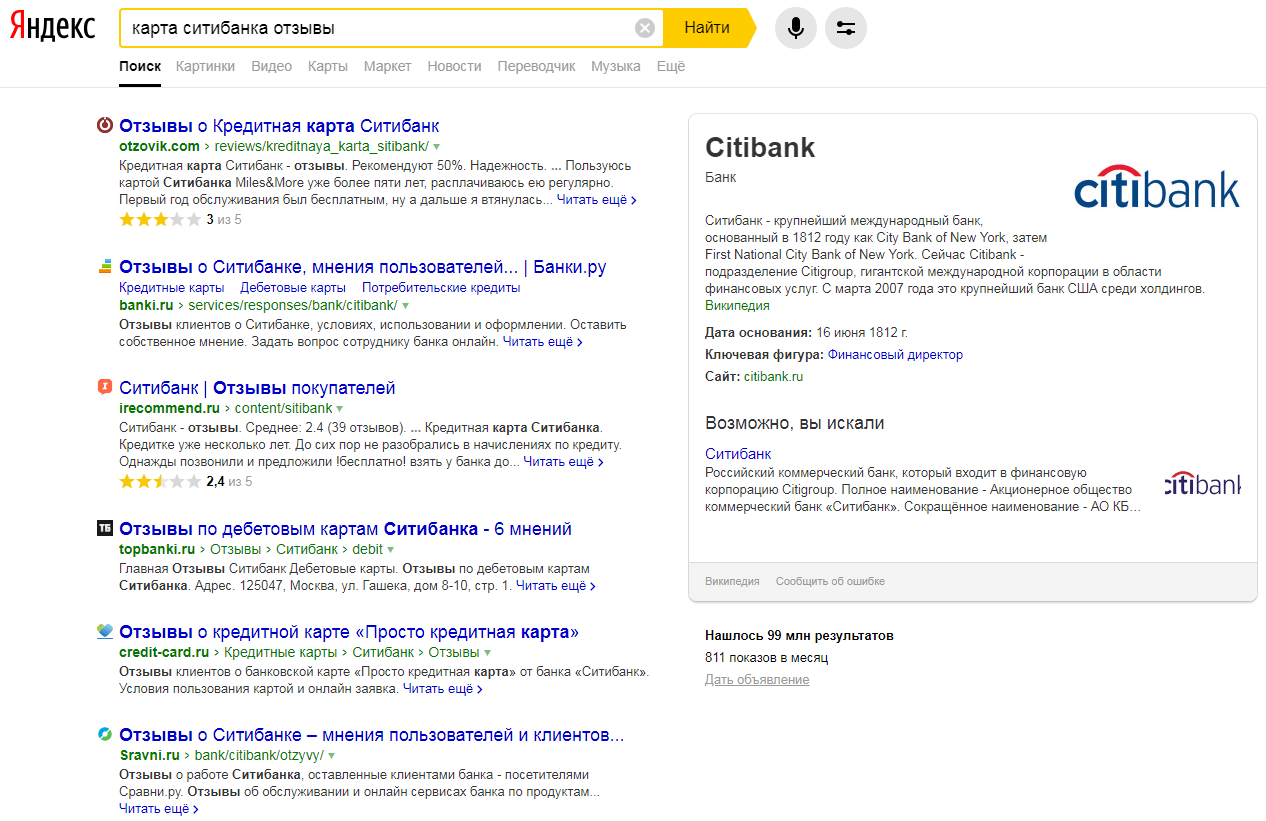Switch to the Видео tab

(x=272, y=67)
